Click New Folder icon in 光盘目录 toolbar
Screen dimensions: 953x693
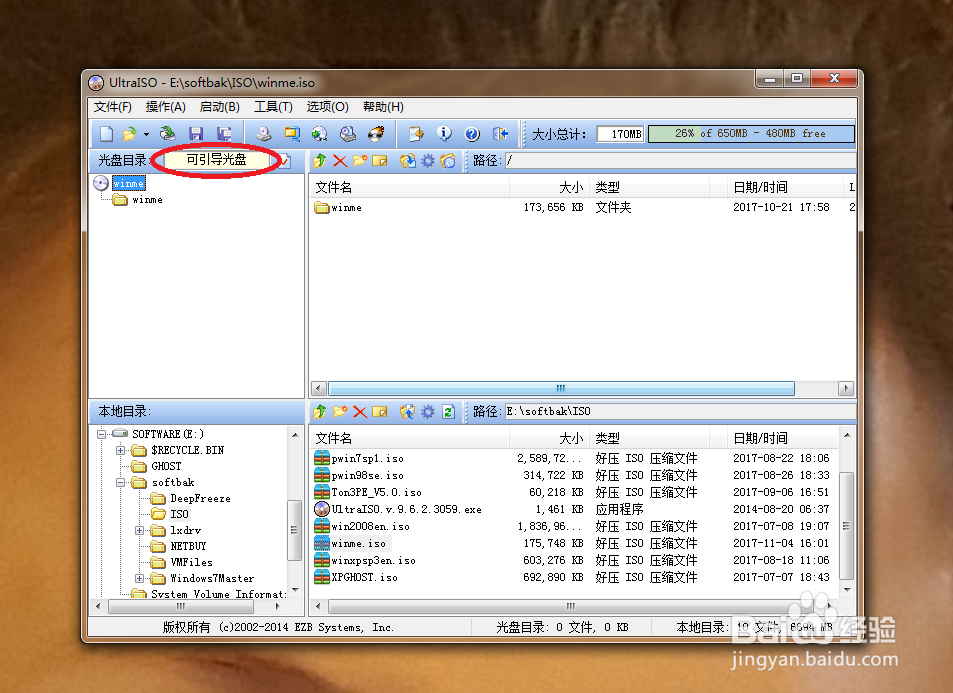(360, 160)
